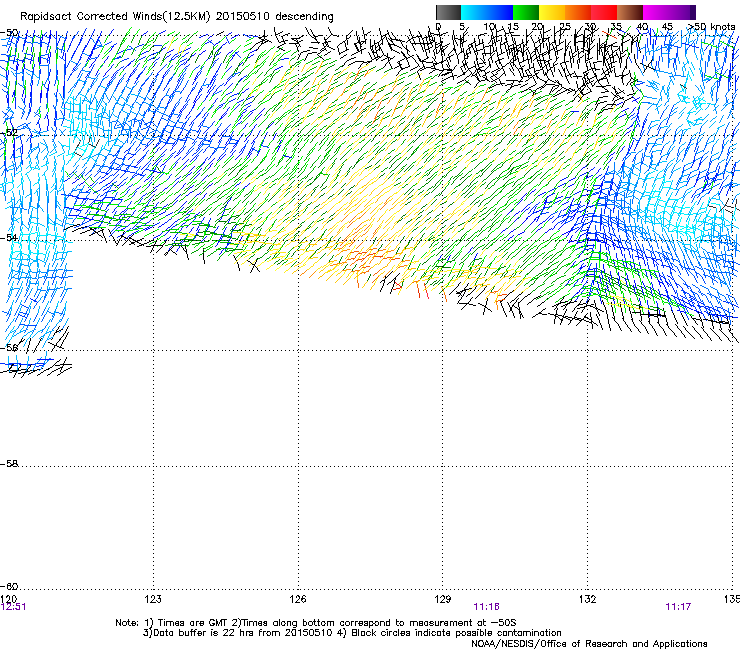Viewport: 740px width, 650px height.
Task: Click the '129' longitude axis label
Action: (442, 599)
